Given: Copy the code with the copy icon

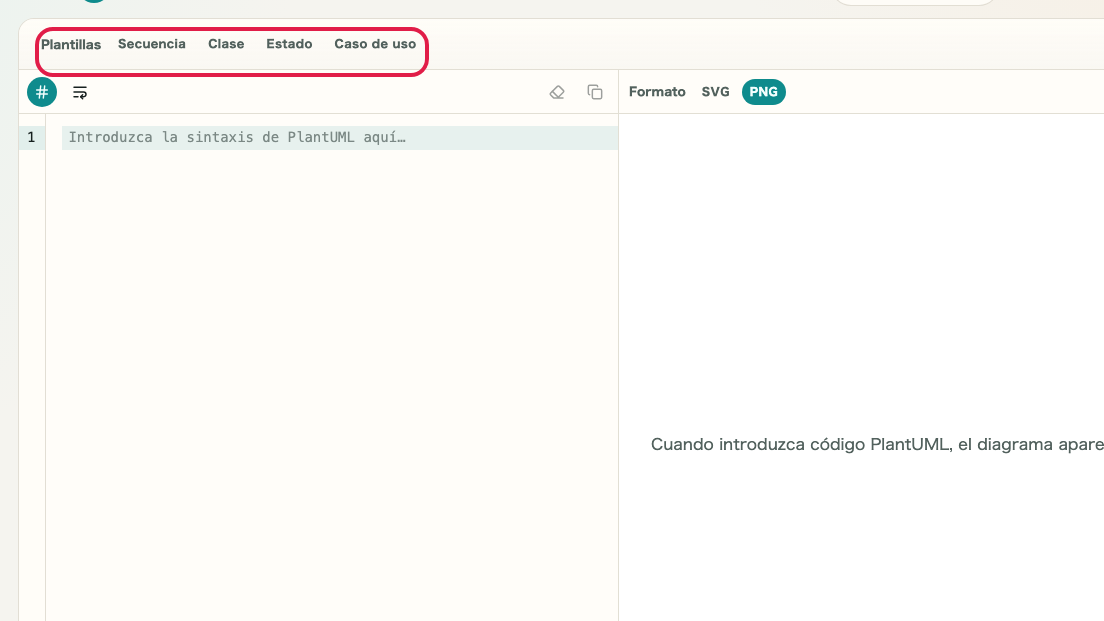Looking at the screenshot, I should tap(595, 92).
